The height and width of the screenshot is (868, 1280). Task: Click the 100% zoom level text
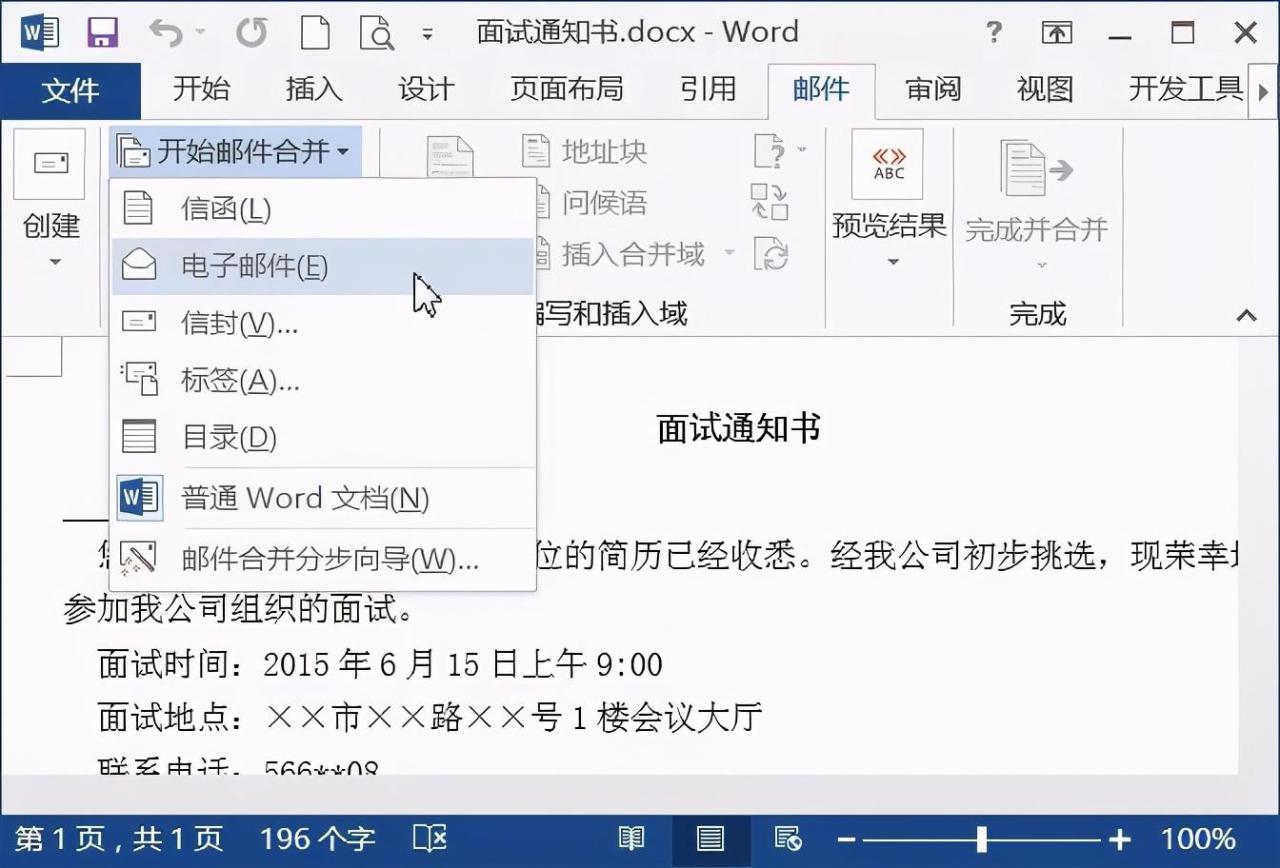tap(1198, 839)
